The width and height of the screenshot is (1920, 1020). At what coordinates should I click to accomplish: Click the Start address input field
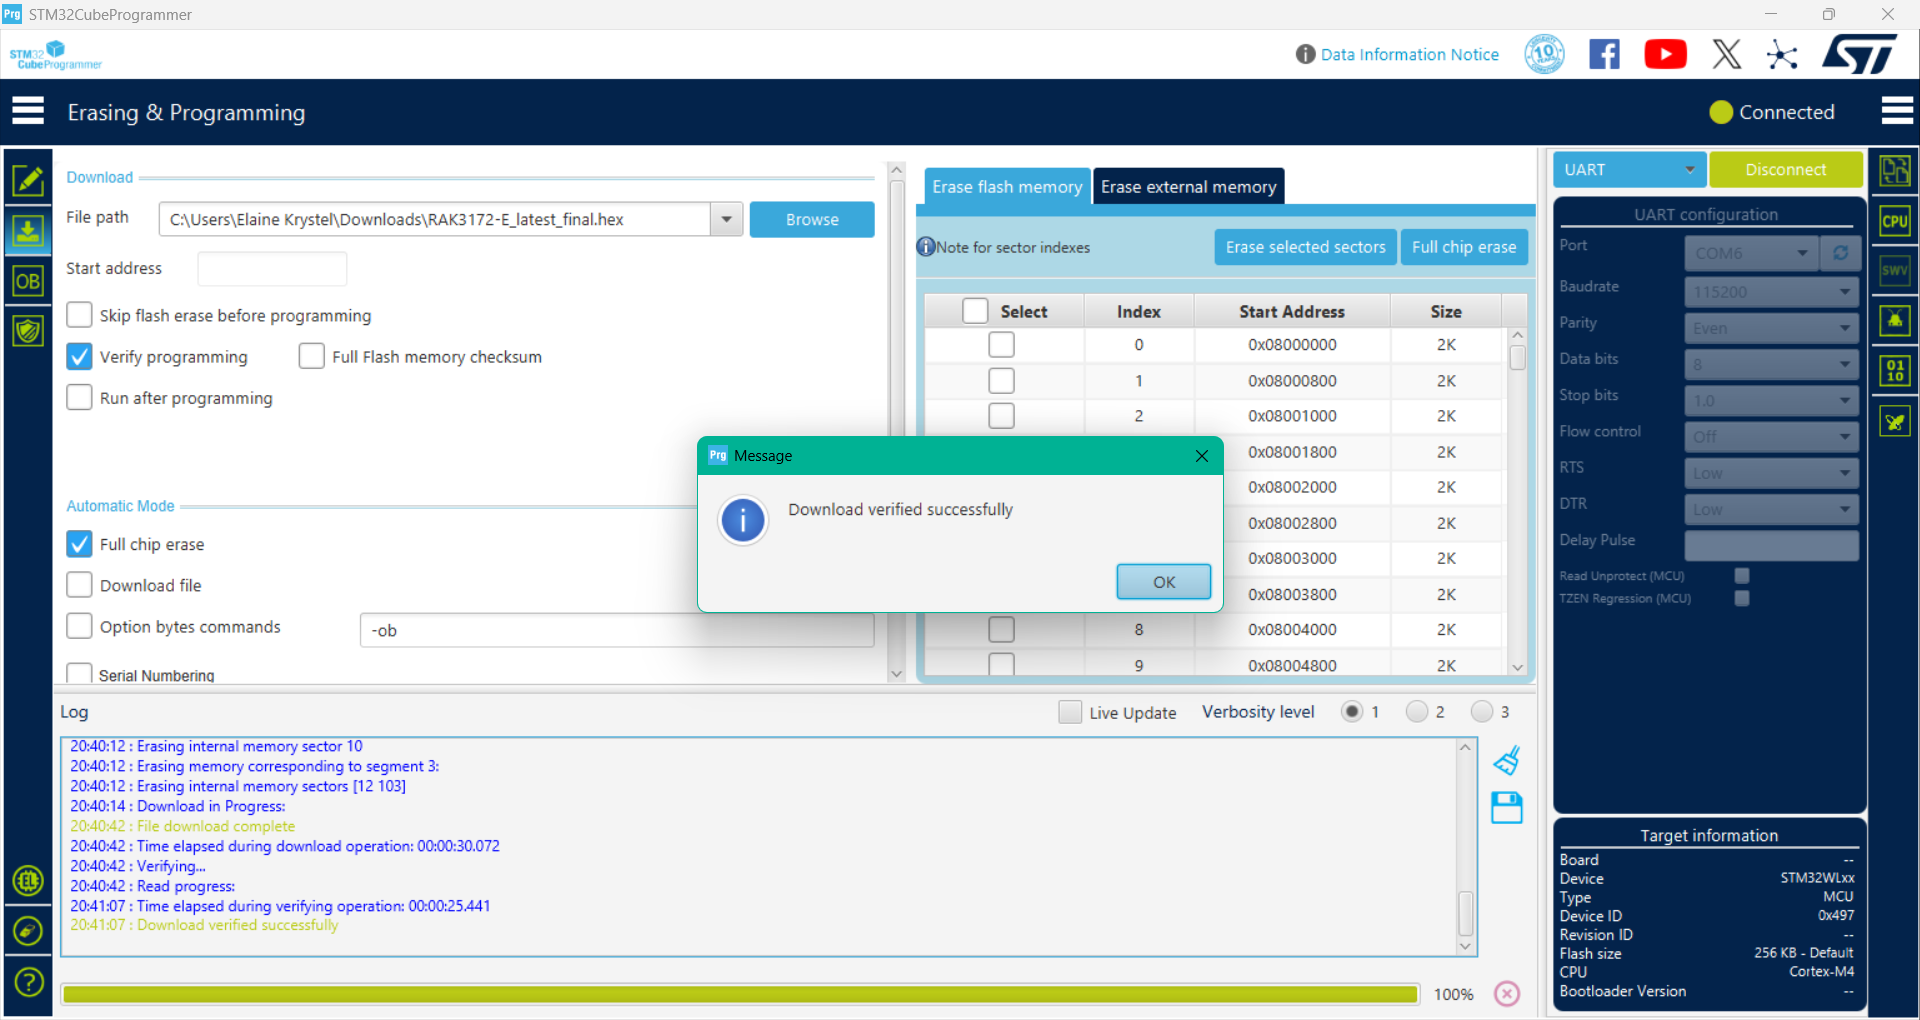[272, 269]
